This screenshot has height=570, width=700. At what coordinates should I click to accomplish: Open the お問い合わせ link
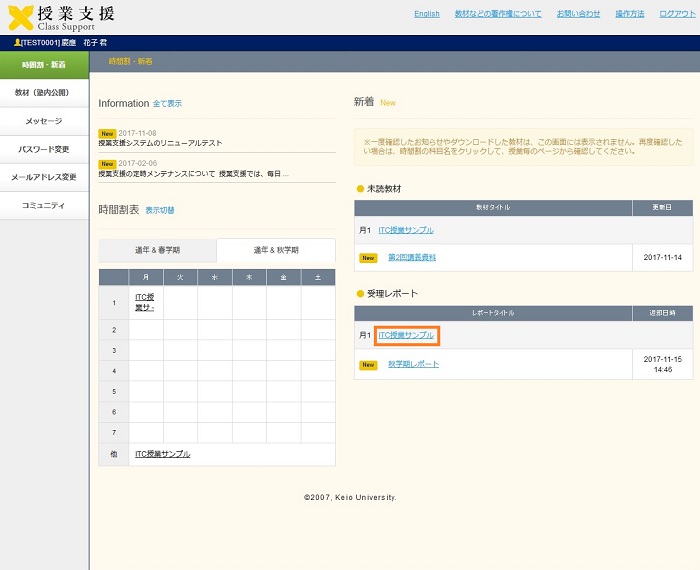tap(578, 14)
